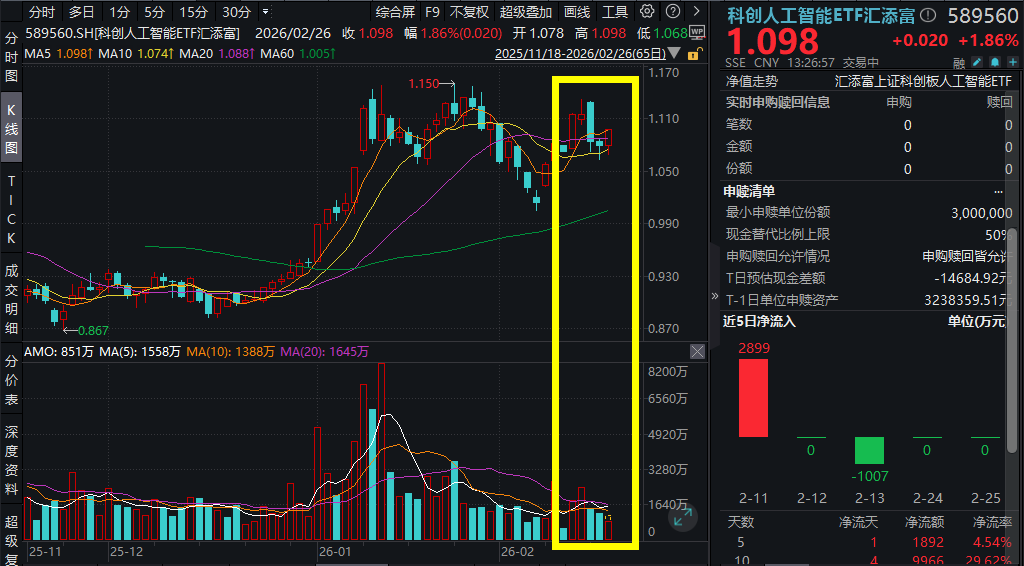The width and height of the screenshot is (1024, 566).
Task: Toggle the 超级叠加 overlay option
Action: click(x=525, y=12)
